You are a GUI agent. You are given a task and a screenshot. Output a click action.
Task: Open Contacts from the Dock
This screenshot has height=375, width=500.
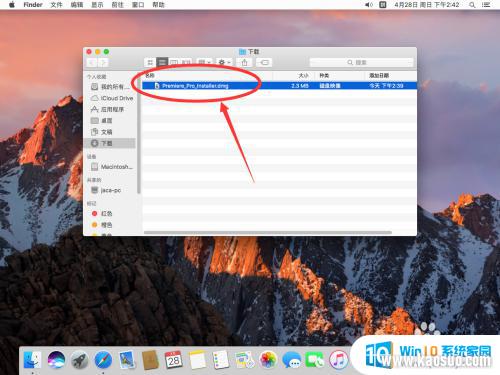click(150, 360)
